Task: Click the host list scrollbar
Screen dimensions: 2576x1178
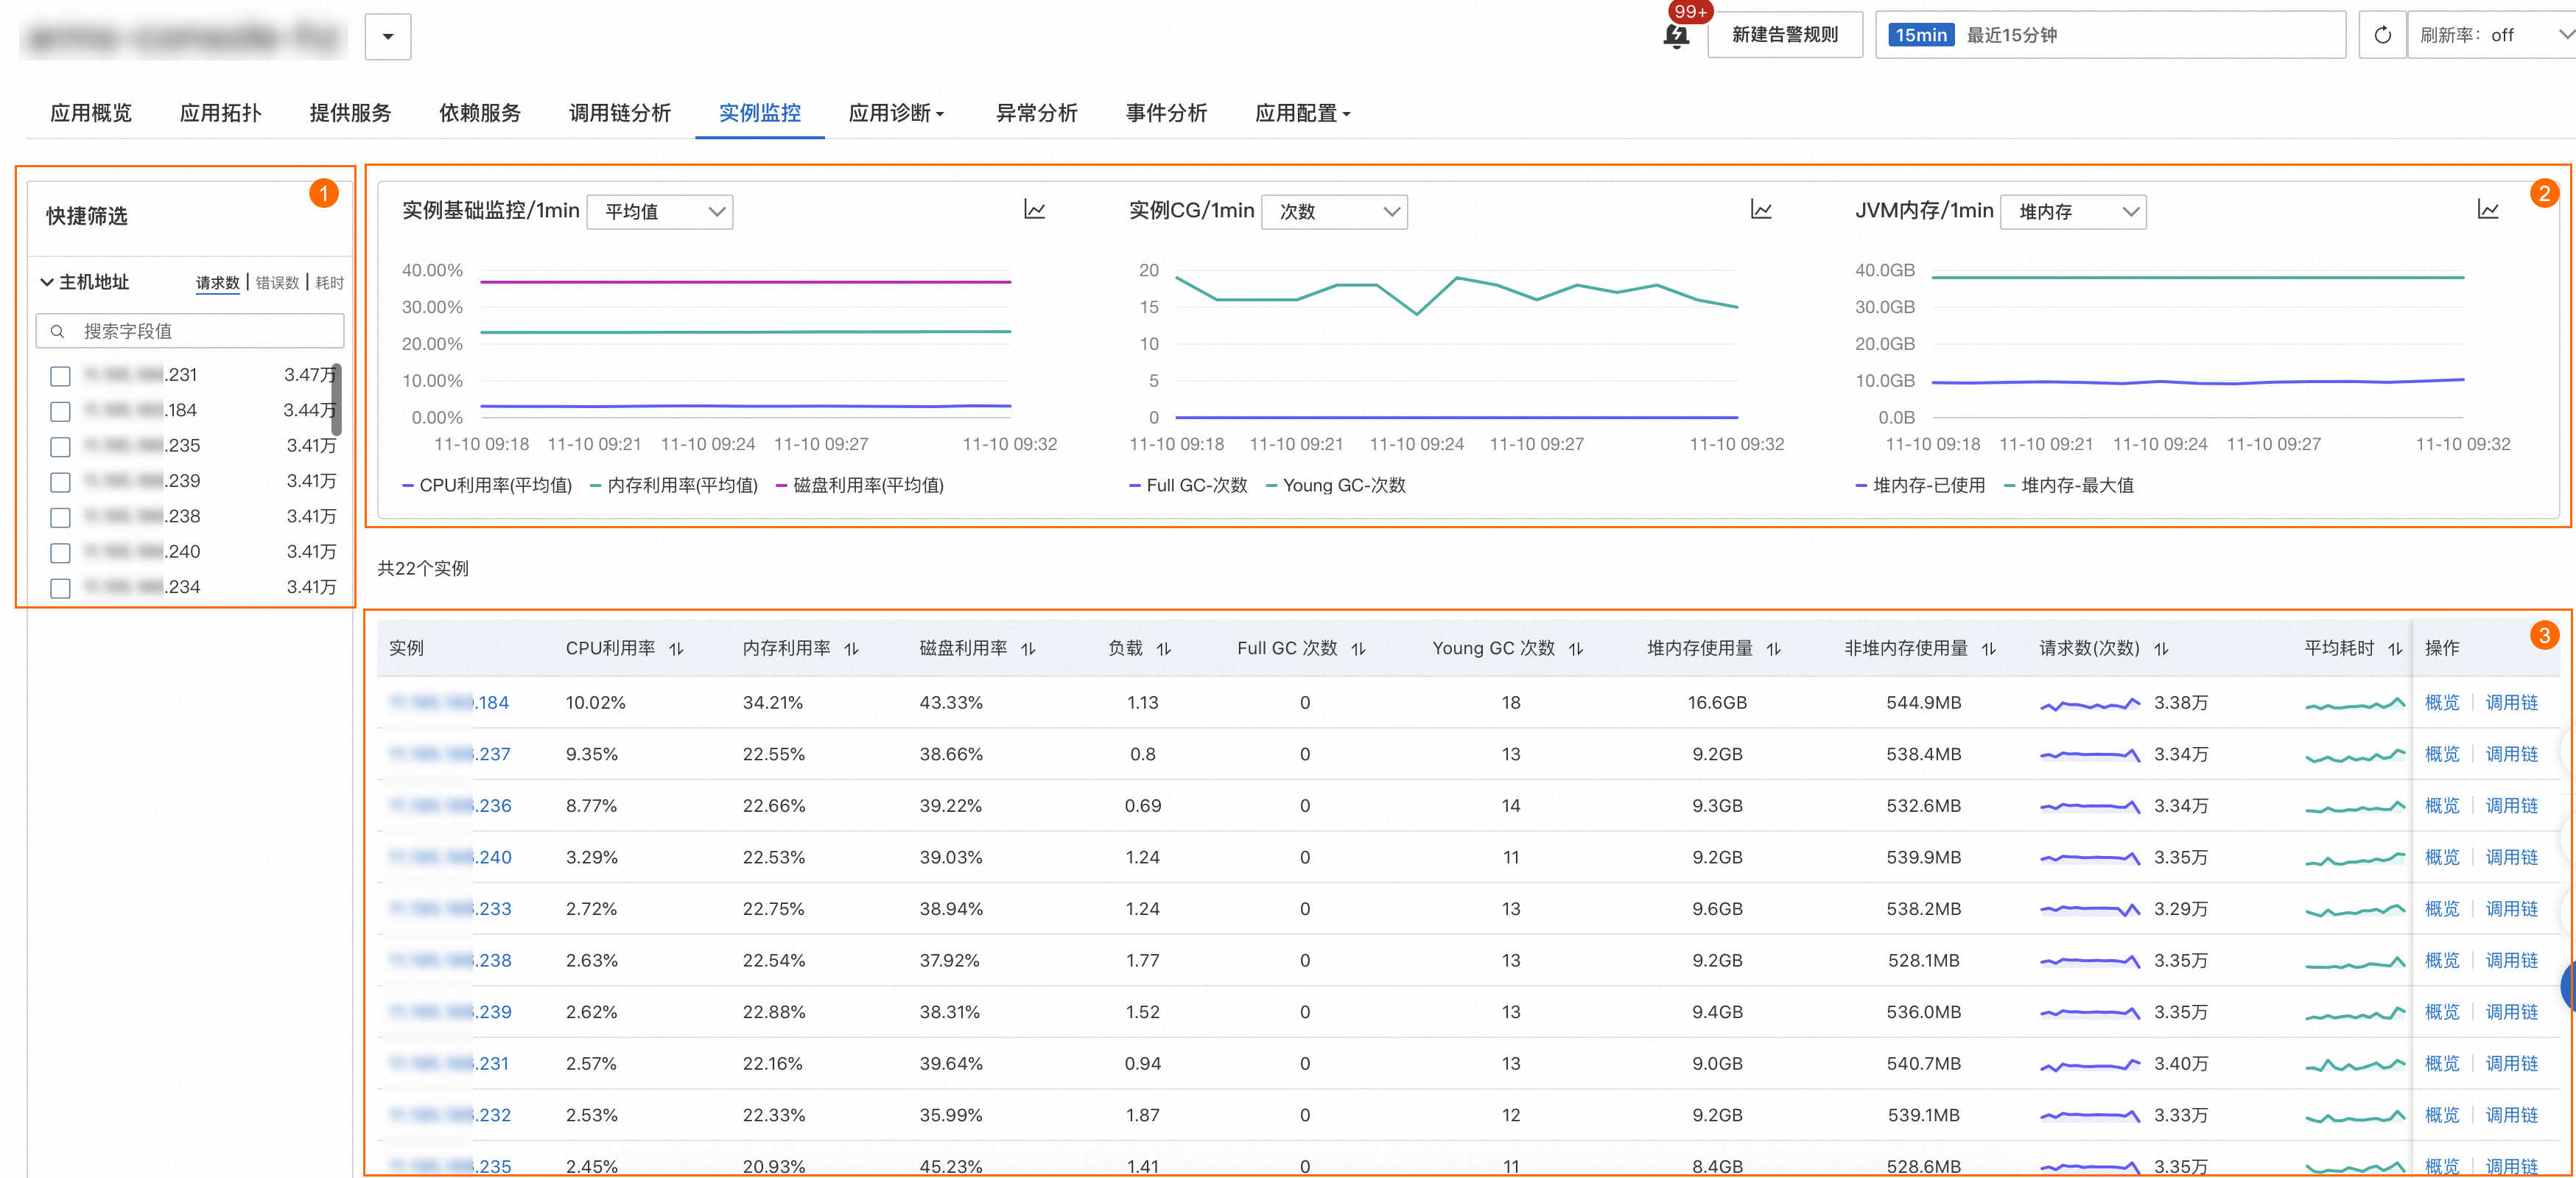Action: tap(337, 400)
